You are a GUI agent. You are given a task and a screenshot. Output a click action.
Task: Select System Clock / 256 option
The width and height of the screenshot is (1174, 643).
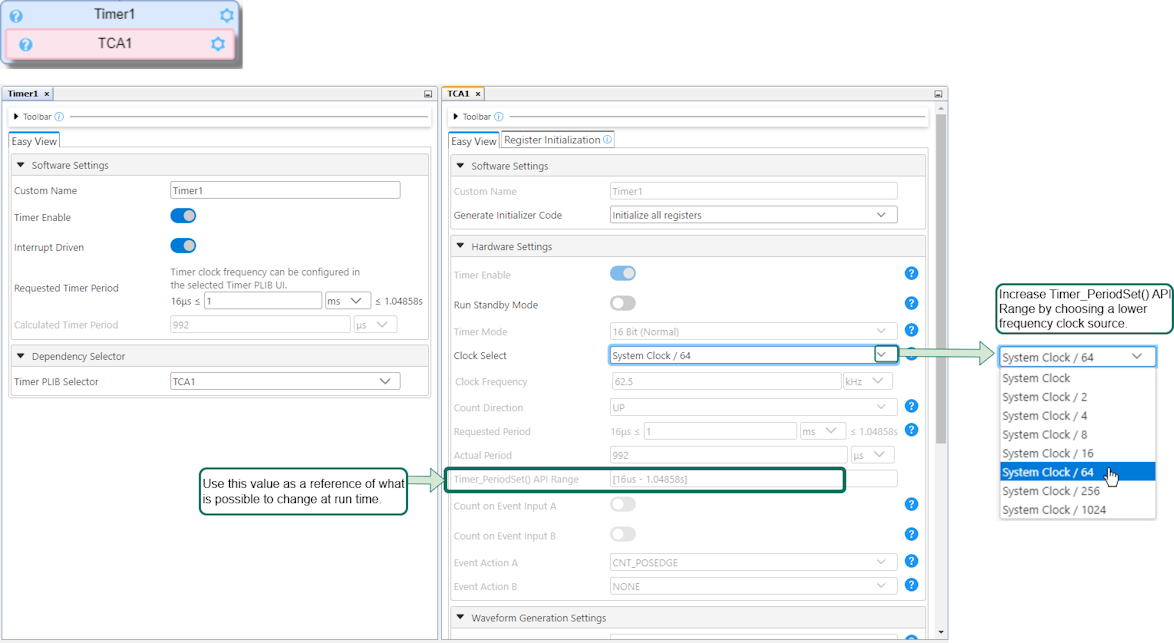coord(1051,491)
